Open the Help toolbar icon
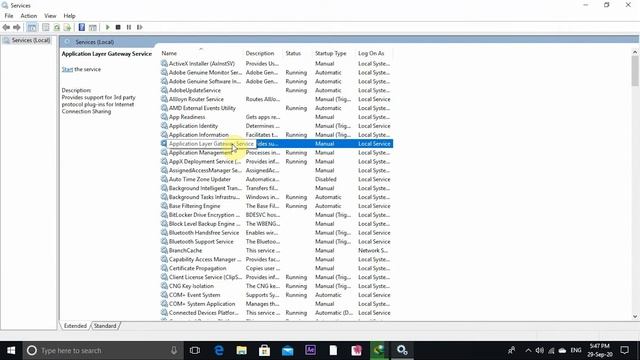 [x=82, y=27]
